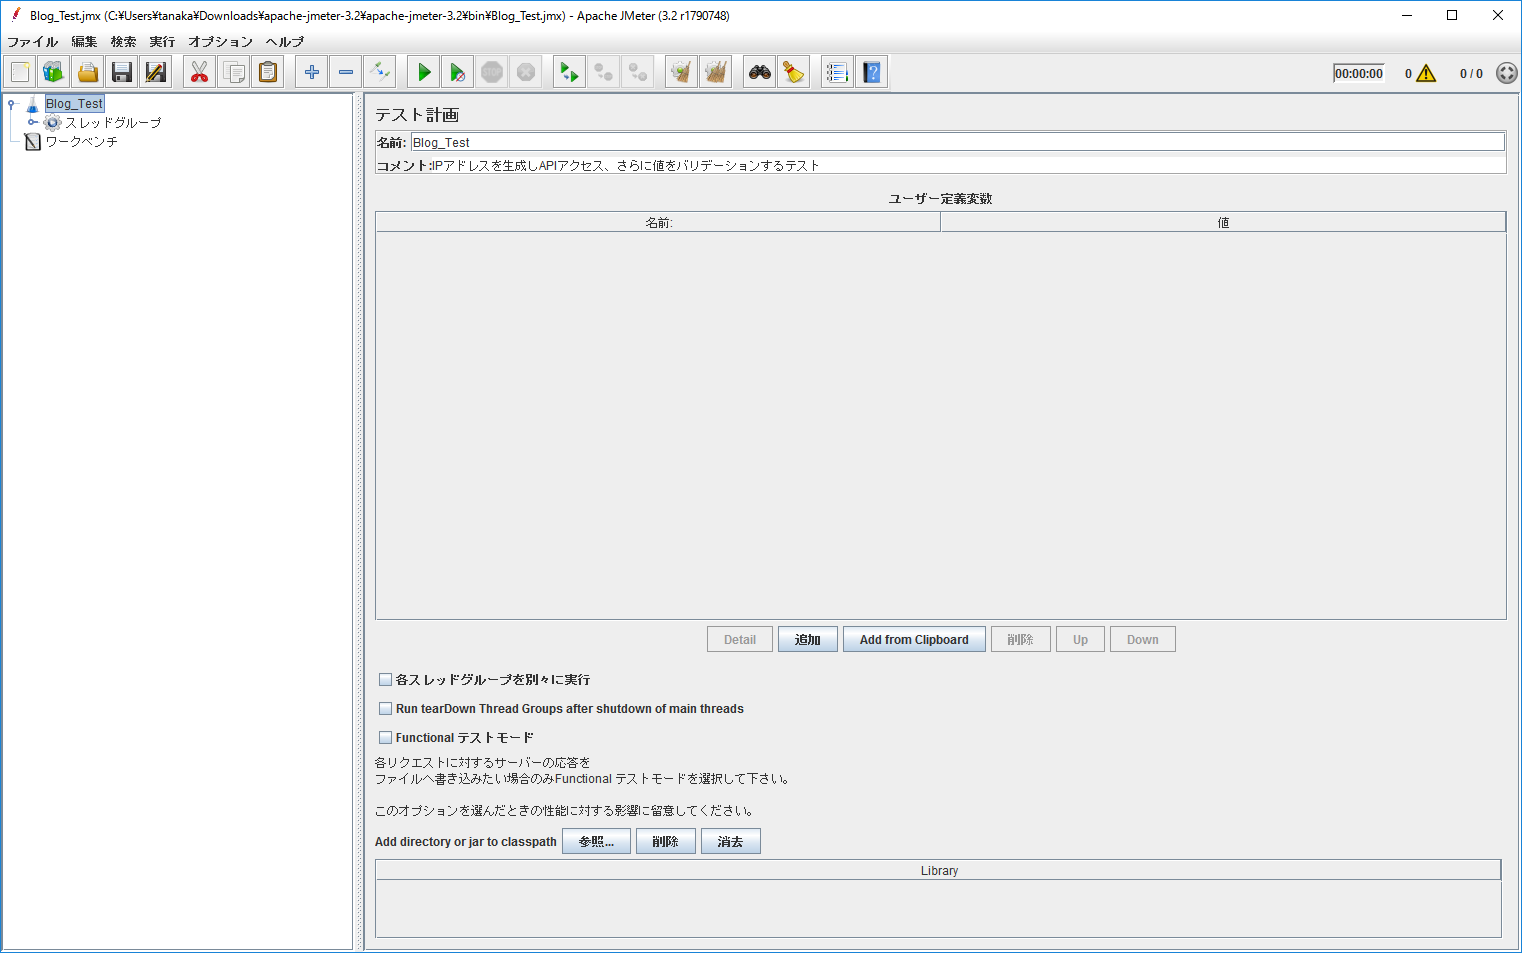Click the Start no pauses icon
1522x953 pixels.
[458, 72]
